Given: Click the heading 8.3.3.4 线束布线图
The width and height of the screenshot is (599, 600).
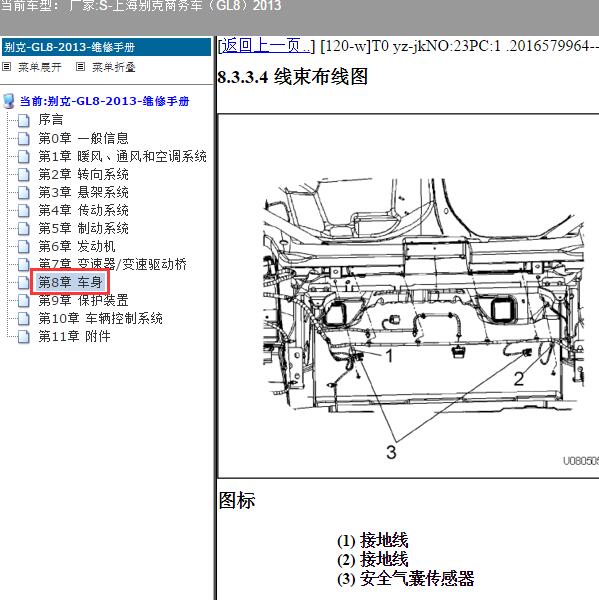Looking at the screenshot, I should 292,77.
